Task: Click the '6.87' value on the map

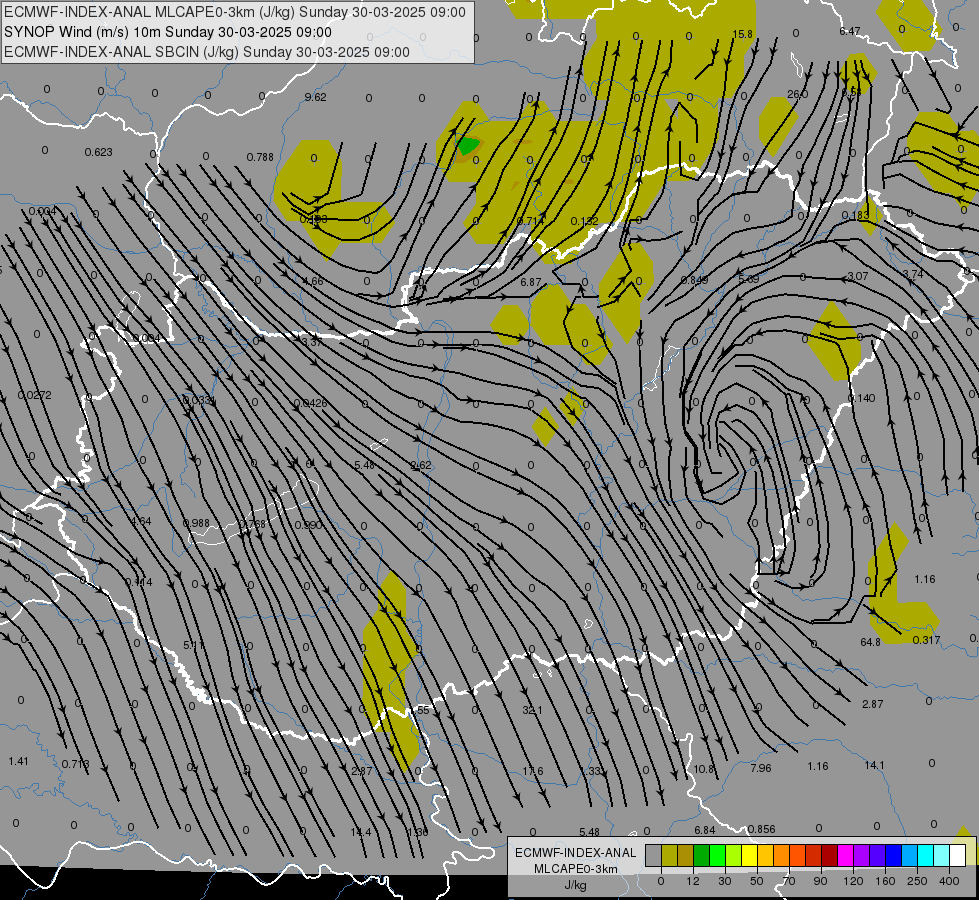Action: coord(531,282)
